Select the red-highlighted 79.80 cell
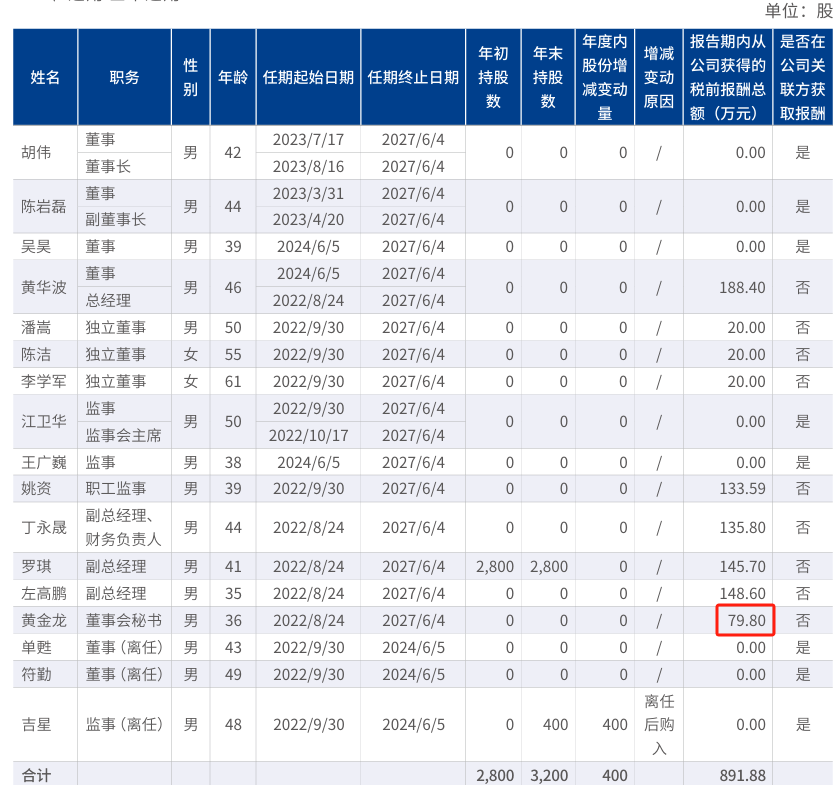 click(745, 620)
